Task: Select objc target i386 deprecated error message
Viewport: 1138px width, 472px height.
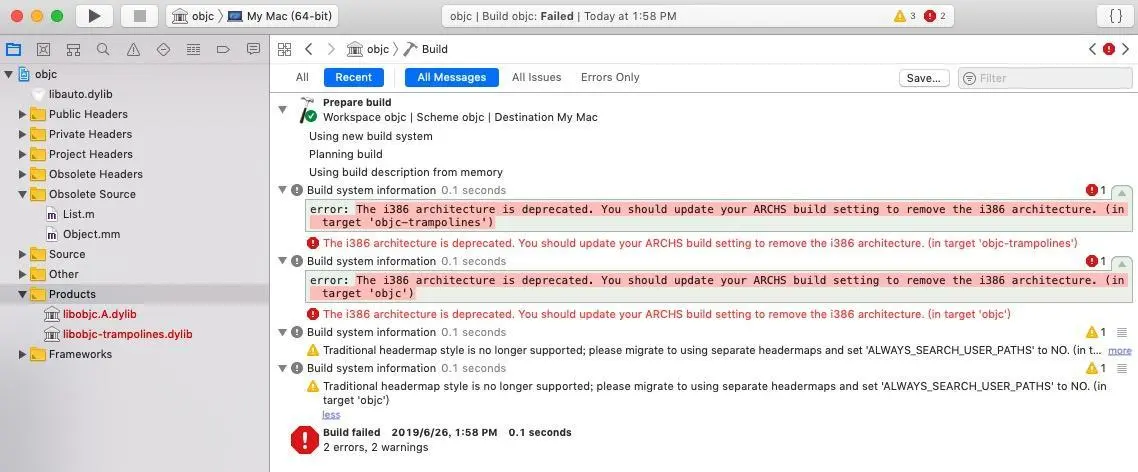Action: coord(667,314)
